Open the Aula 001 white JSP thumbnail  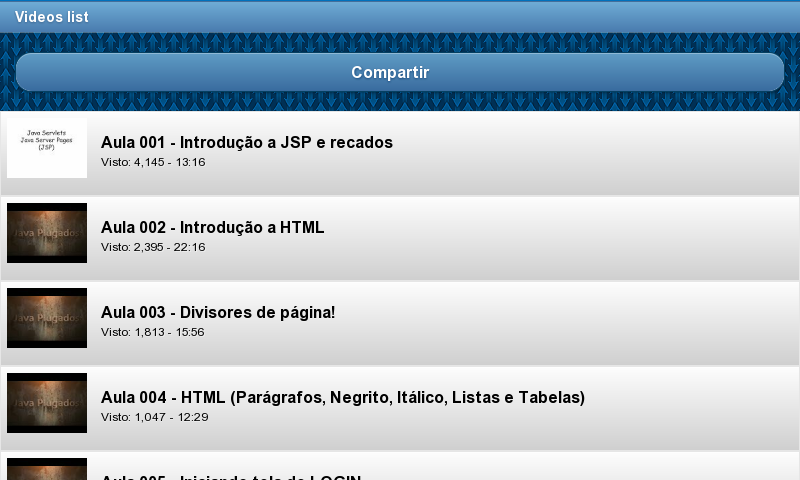(47, 148)
